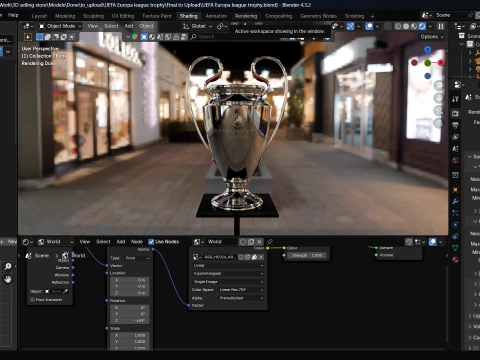Screen dimensions: 480x360
Task: Pause the viewport render preview
Action: tap(441, 26)
